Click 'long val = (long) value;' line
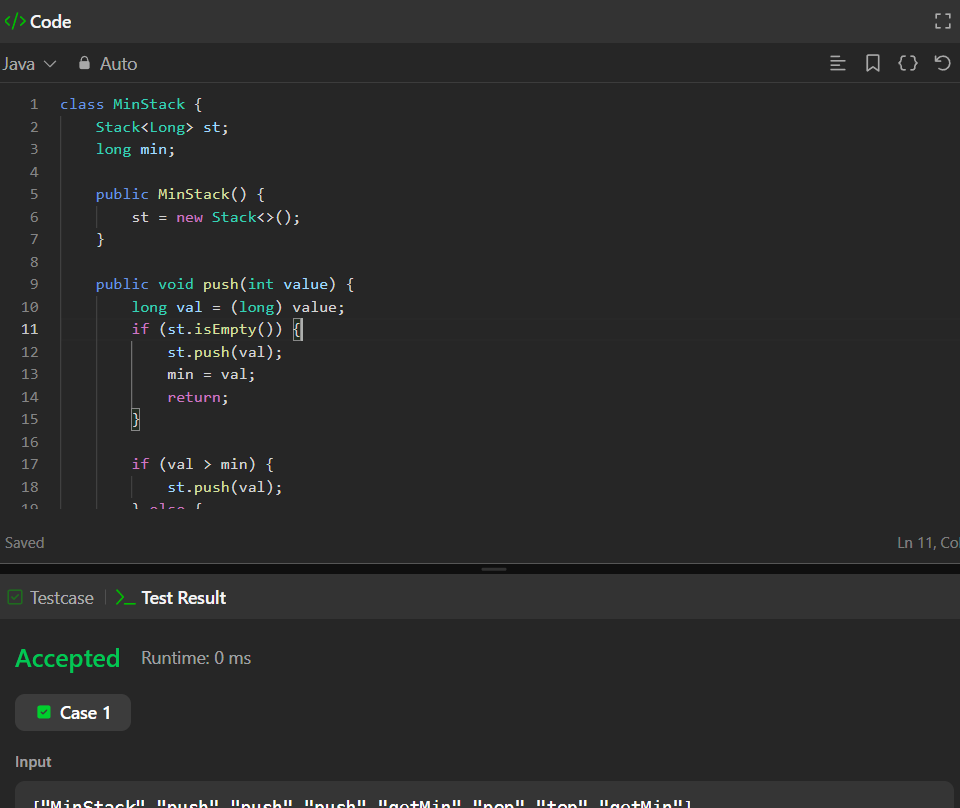The height and width of the screenshot is (808, 960). (238, 307)
